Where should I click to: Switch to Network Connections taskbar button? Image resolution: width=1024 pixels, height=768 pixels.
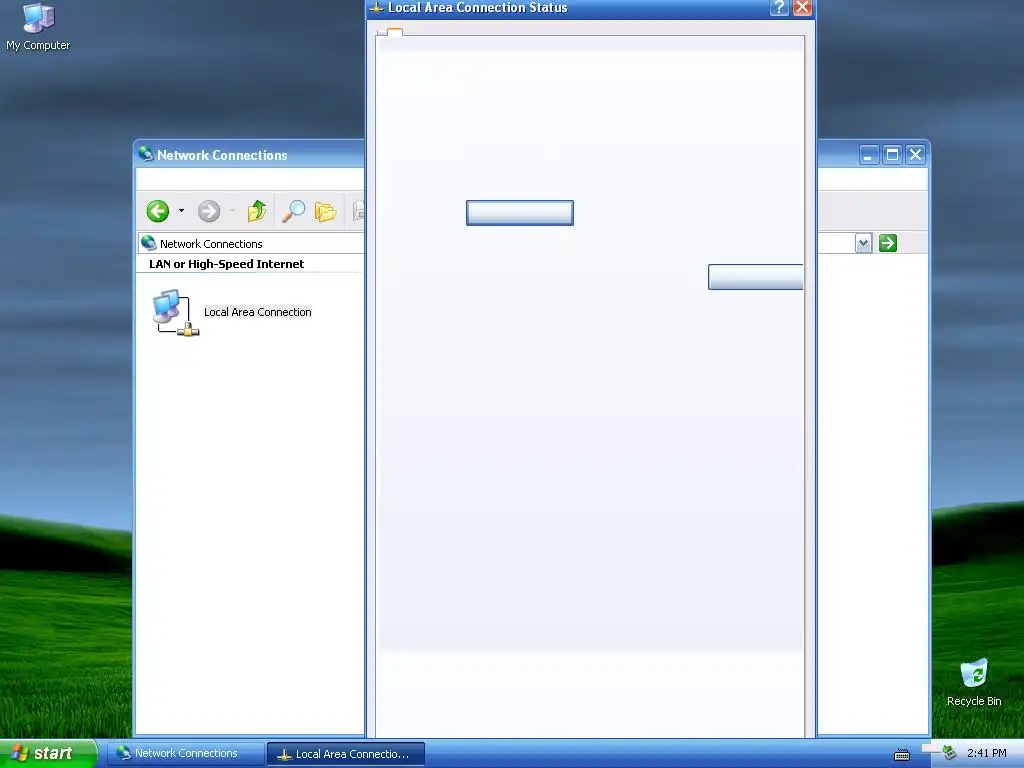click(x=185, y=754)
